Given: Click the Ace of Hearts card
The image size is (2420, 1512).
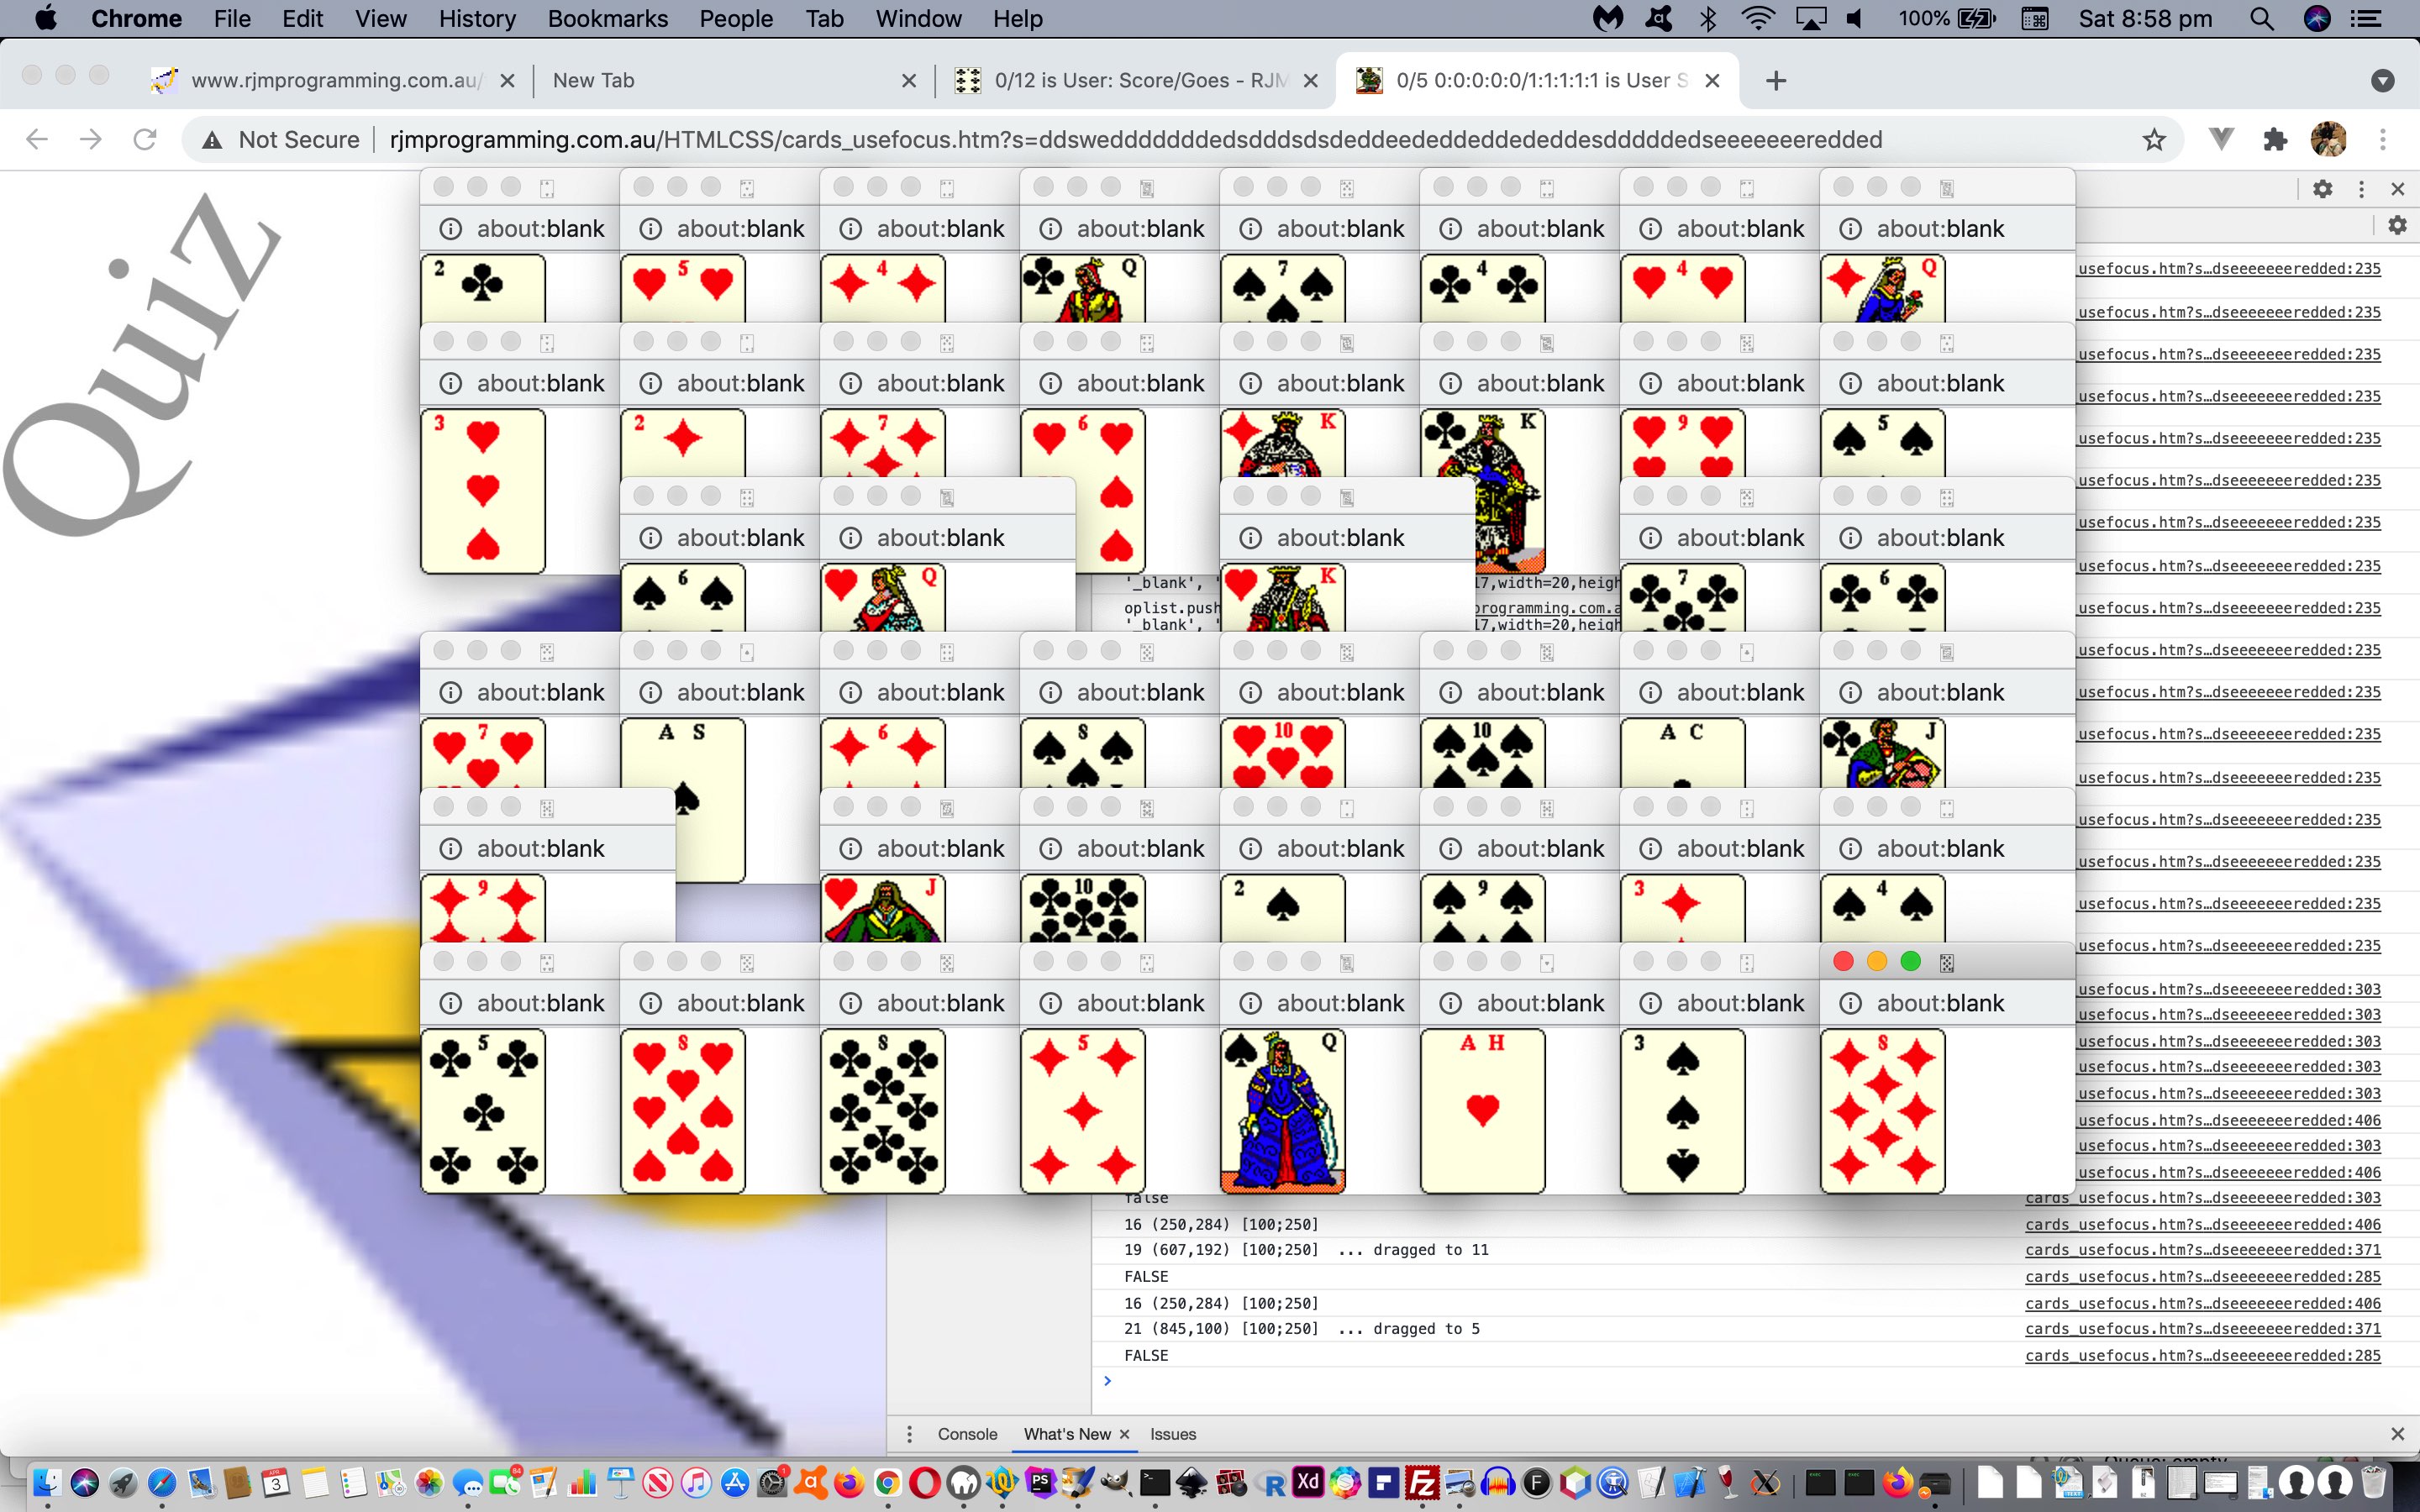Looking at the screenshot, I should coord(1483,1111).
